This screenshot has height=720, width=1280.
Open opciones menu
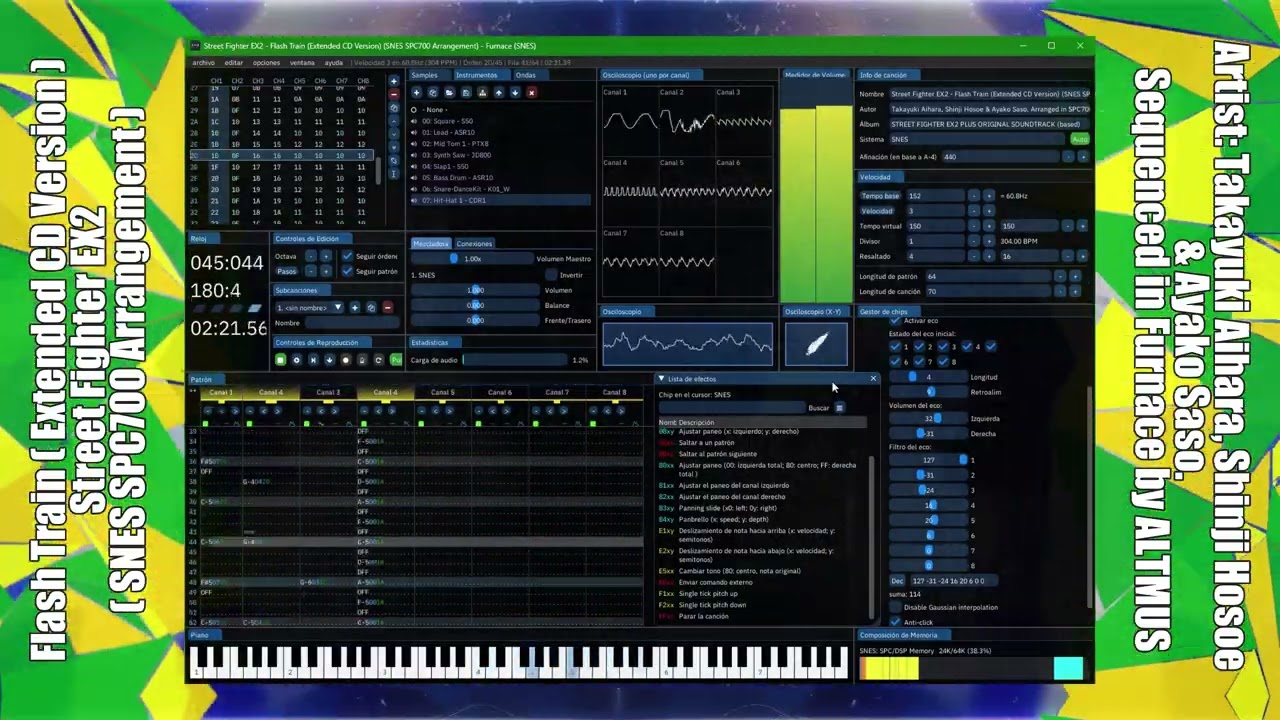click(x=266, y=62)
